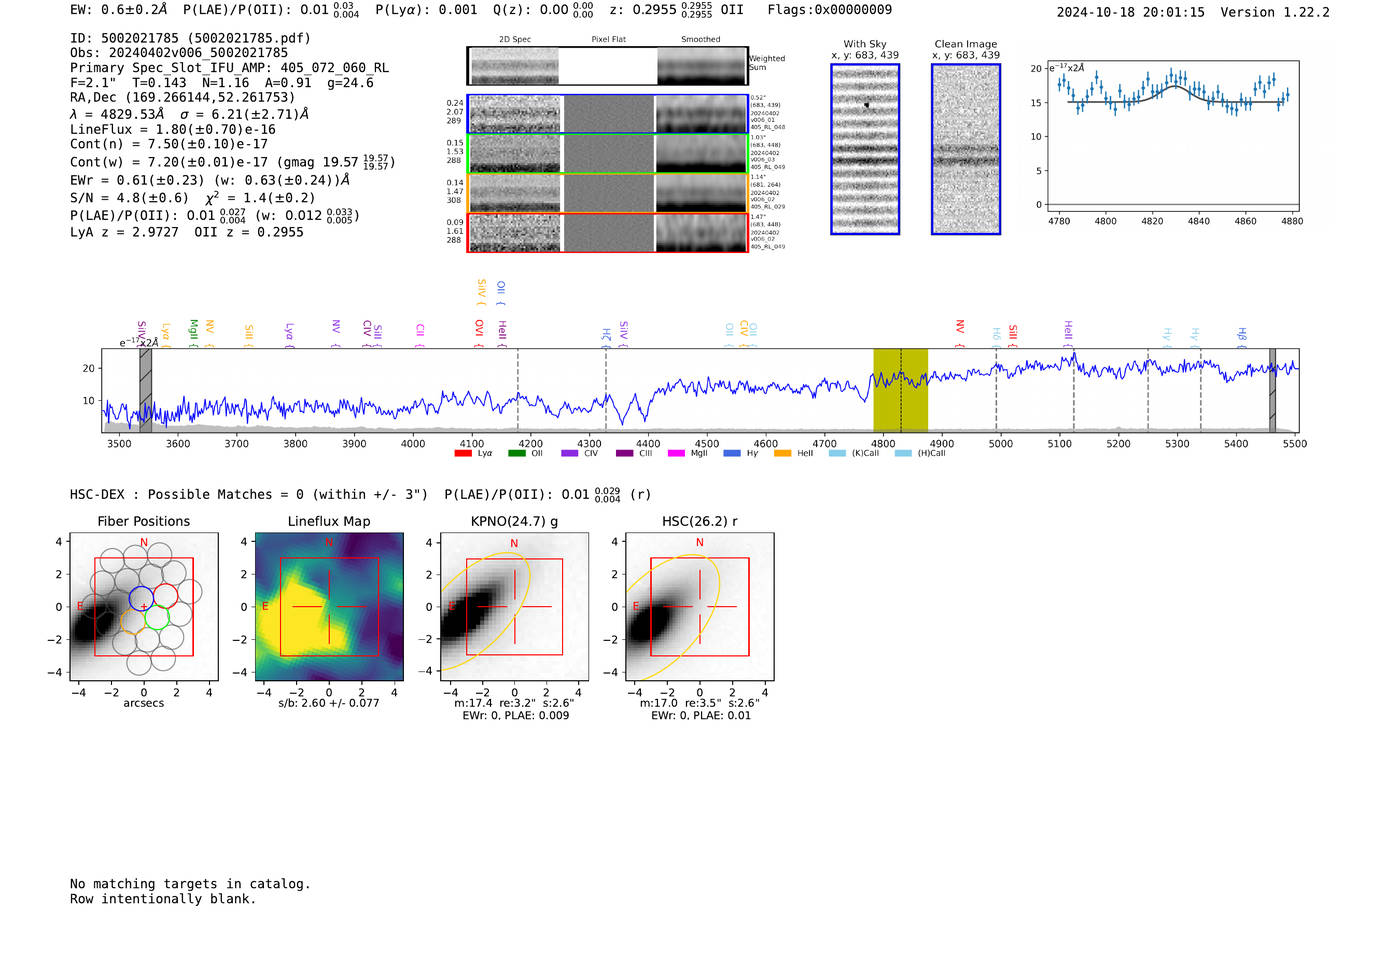This screenshot has width=1400, height=953.
Task: Select the yellow highlighted band in the spectrum
Action: (x=900, y=390)
